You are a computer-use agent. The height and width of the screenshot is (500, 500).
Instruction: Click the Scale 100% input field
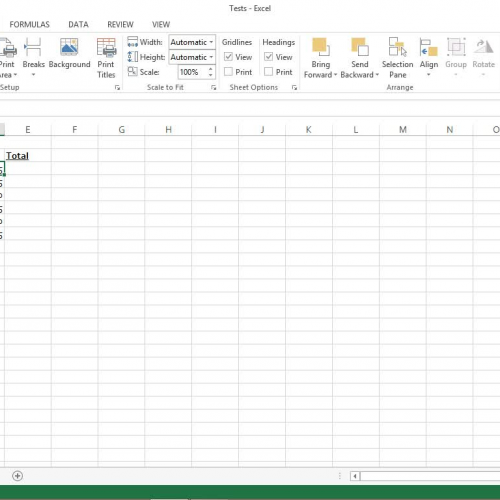(x=192, y=72)
